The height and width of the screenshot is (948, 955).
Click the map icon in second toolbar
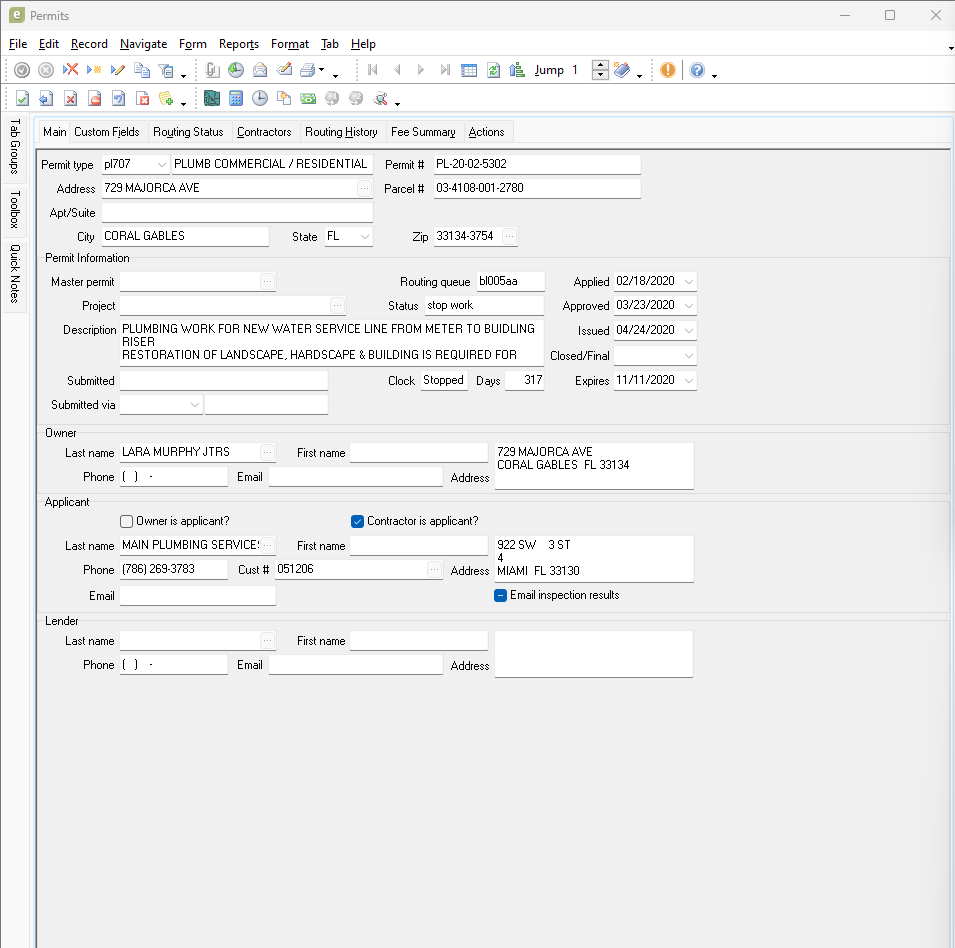pyautogui.click(x=212, y=98)
